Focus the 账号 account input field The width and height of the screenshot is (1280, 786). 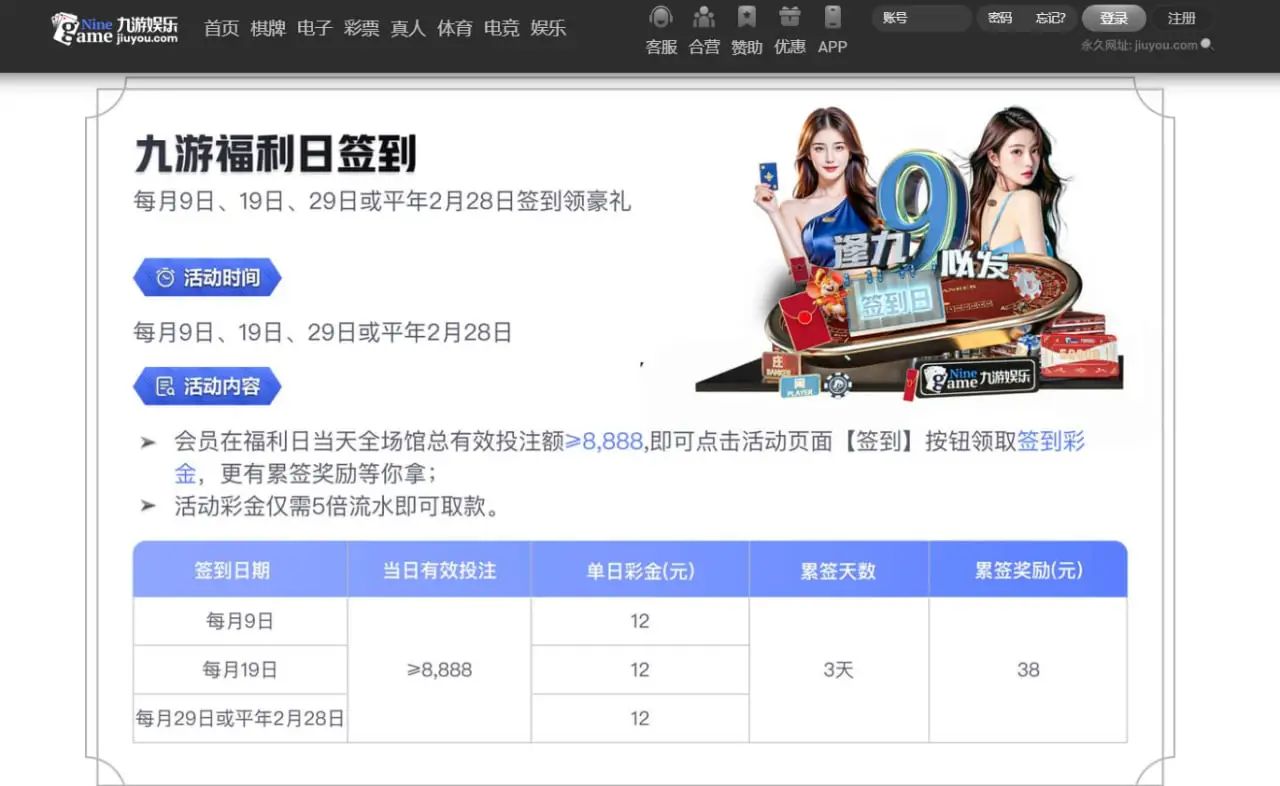coord(921,18)
